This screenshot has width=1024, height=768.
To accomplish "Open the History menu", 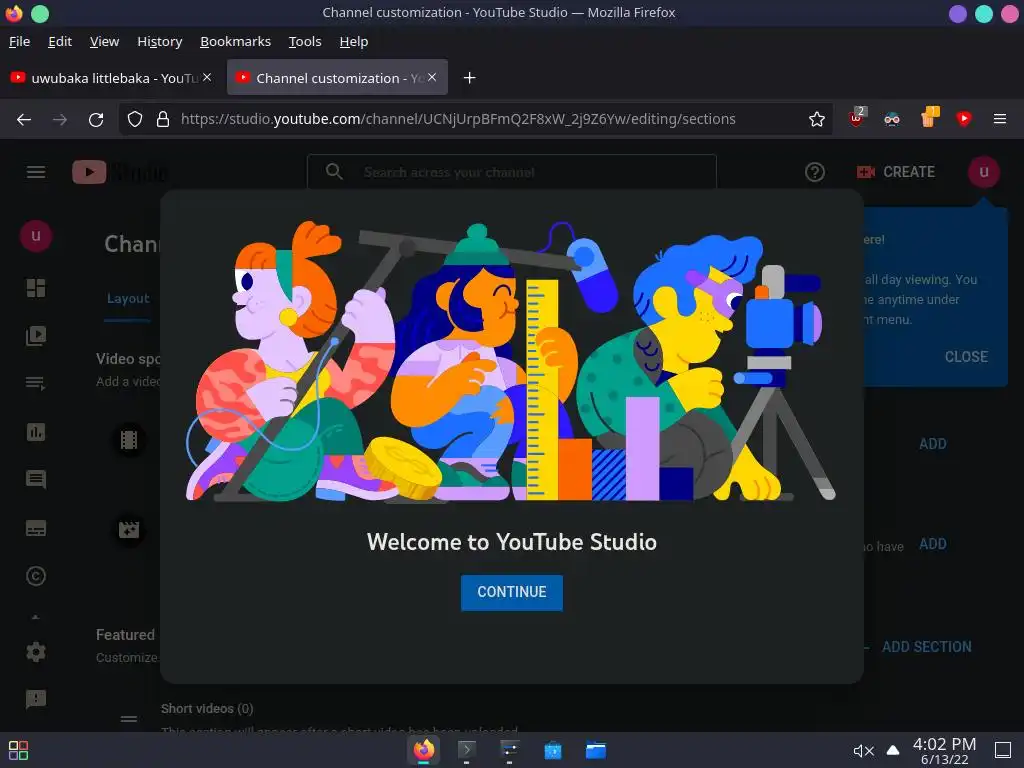I will click(x=159, y=42).
